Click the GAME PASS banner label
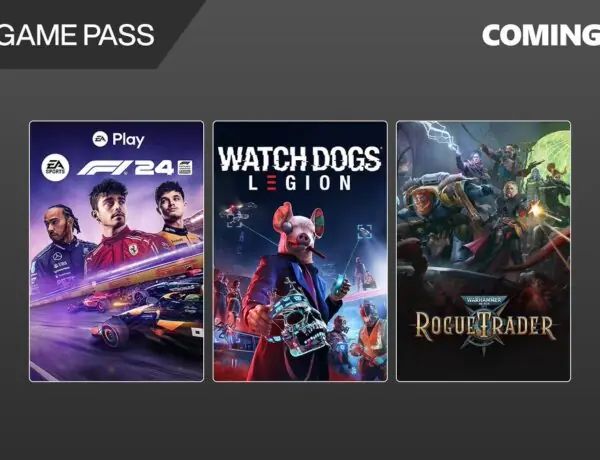 pyautogui.click(x=77, y=35)
